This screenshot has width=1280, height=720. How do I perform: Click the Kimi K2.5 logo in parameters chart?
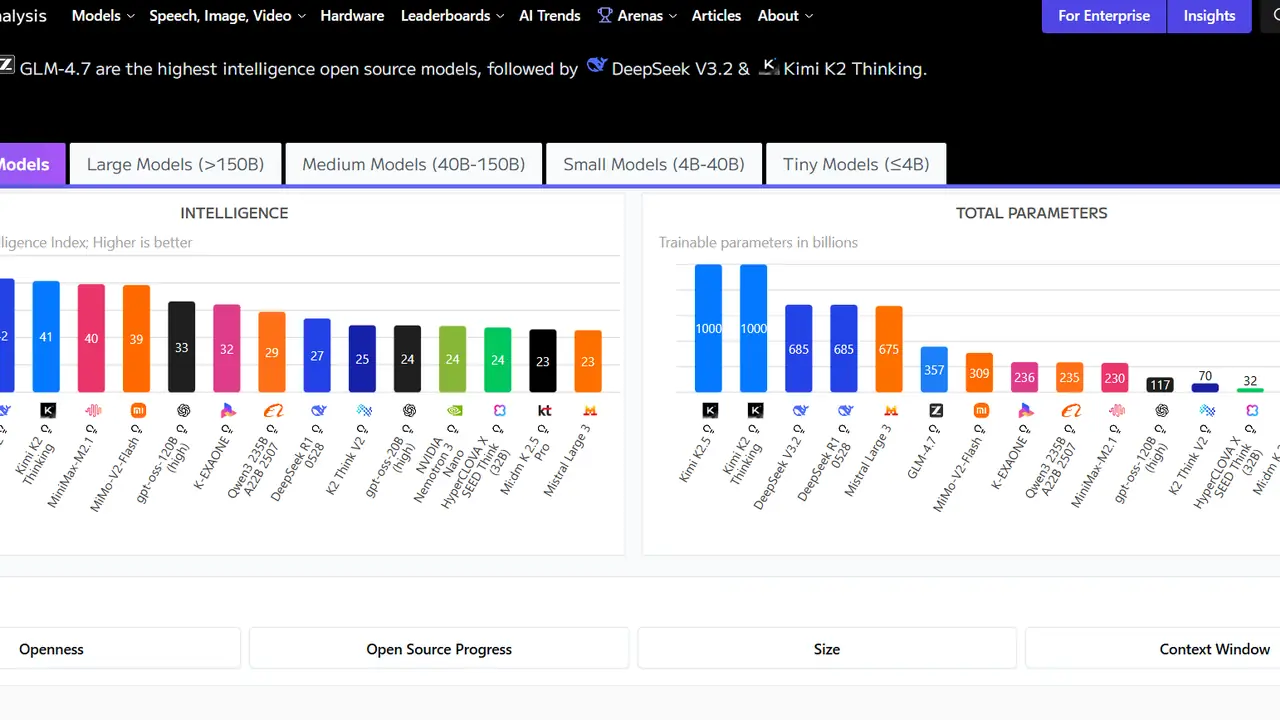[710, 410]
